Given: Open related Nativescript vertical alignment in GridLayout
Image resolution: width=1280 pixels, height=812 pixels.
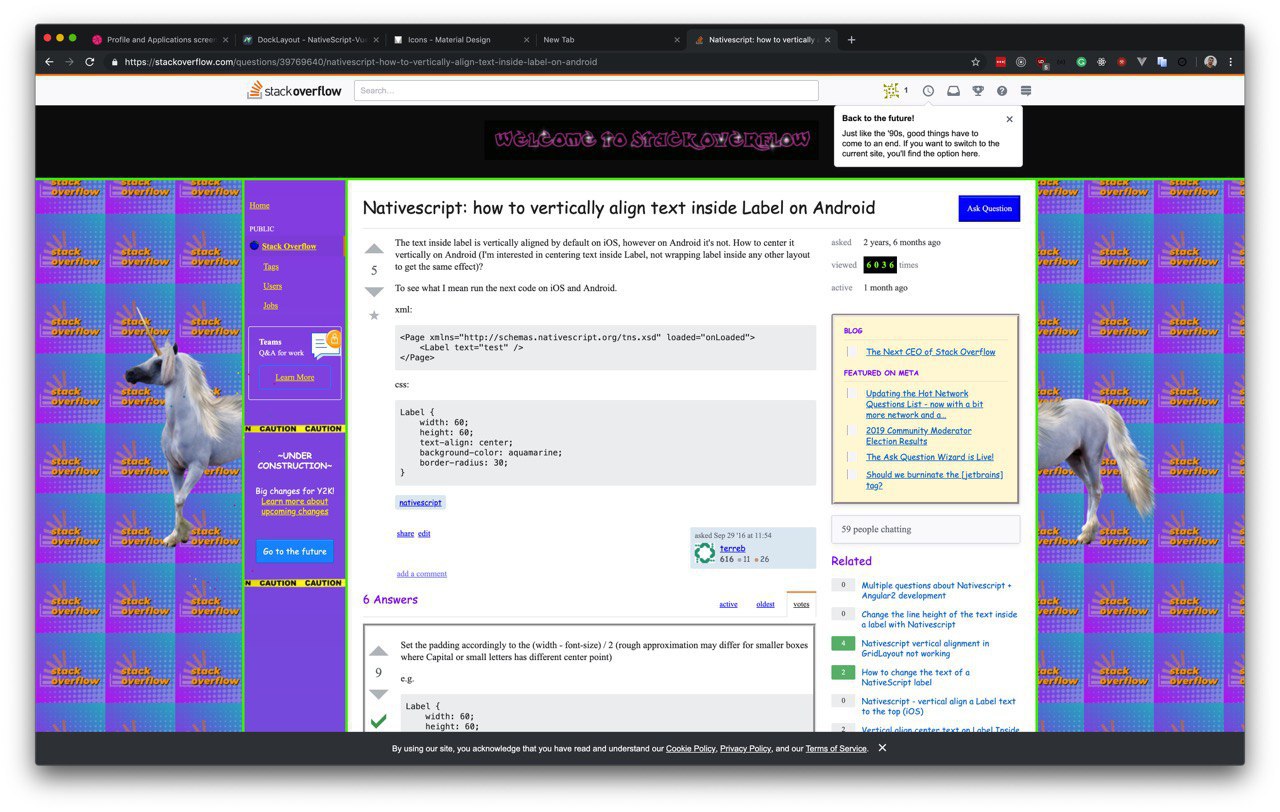Looking at the screenshot, I should [x=925, y=648].
